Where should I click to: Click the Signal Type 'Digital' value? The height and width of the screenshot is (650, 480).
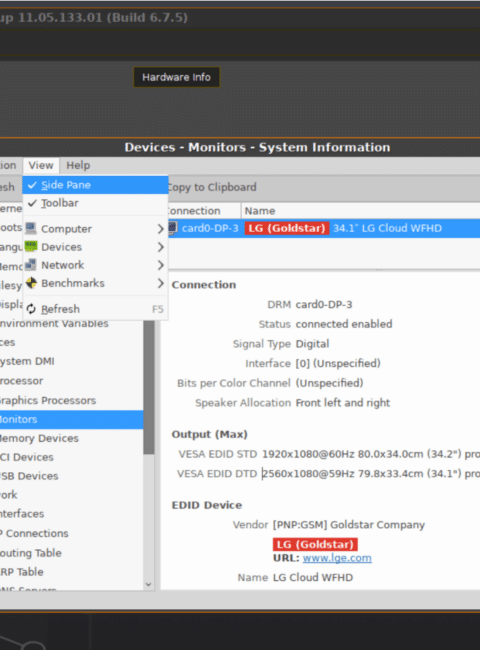[x=312, y=344]
